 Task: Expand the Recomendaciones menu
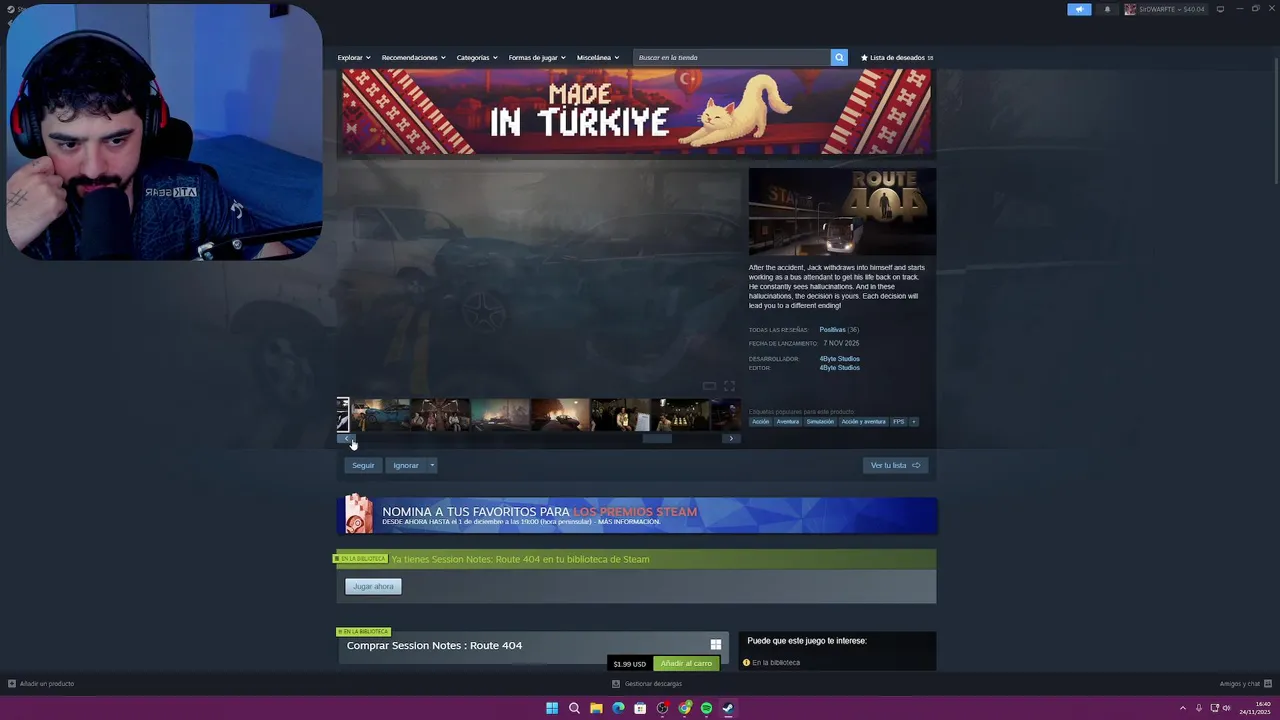(x=413, y=57)
